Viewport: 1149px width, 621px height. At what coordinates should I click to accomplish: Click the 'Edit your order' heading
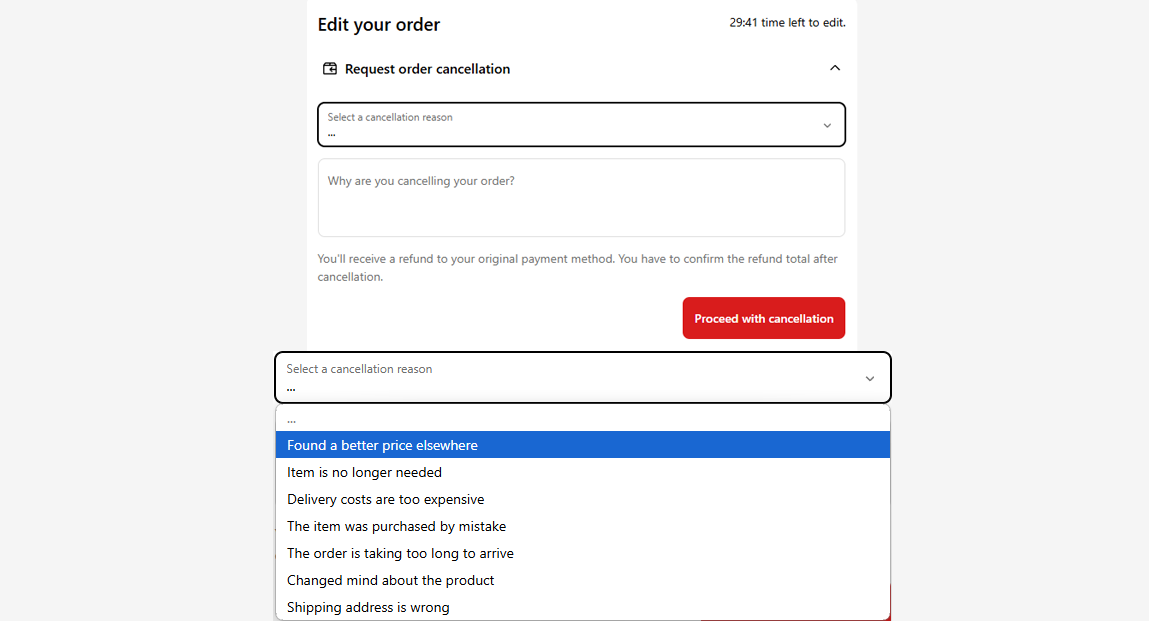[x=379, y=25]
